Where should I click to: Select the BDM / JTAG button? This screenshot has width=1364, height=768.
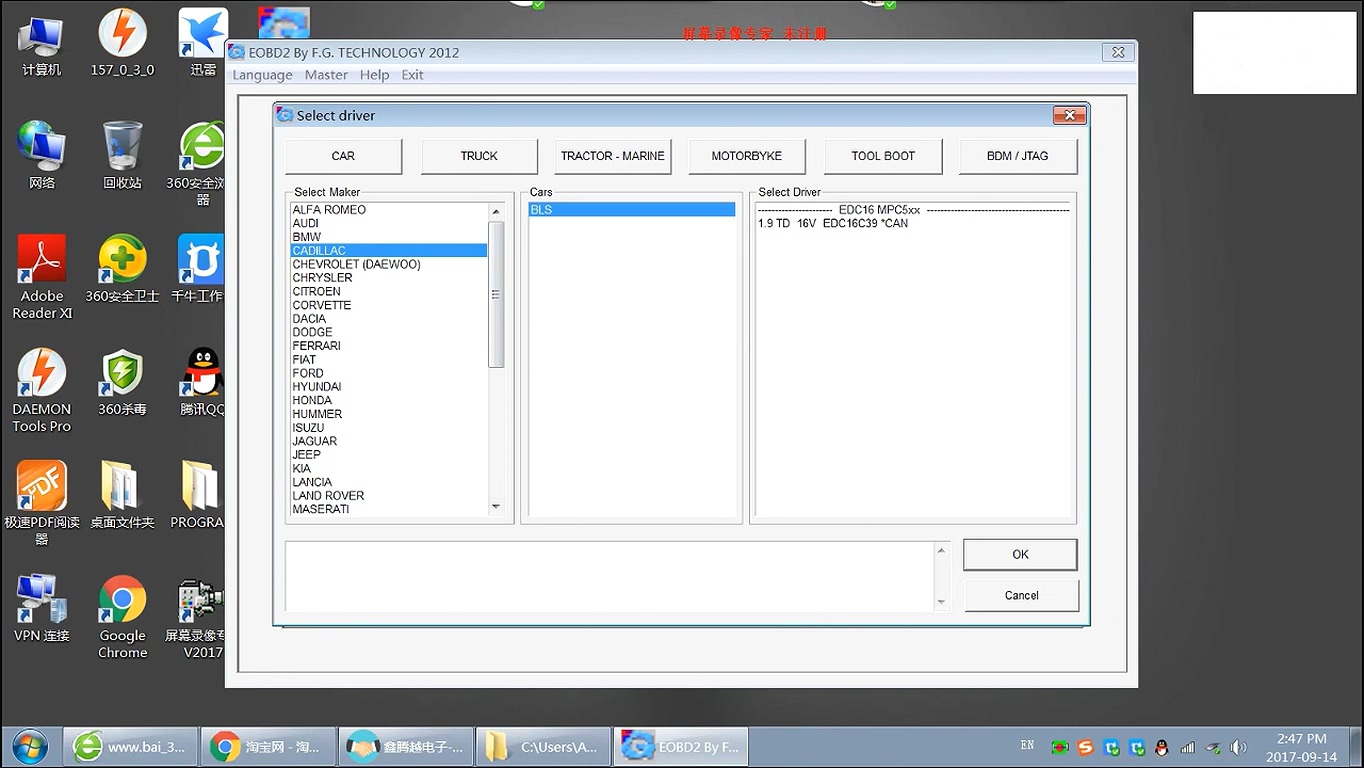pos(1018,156)
